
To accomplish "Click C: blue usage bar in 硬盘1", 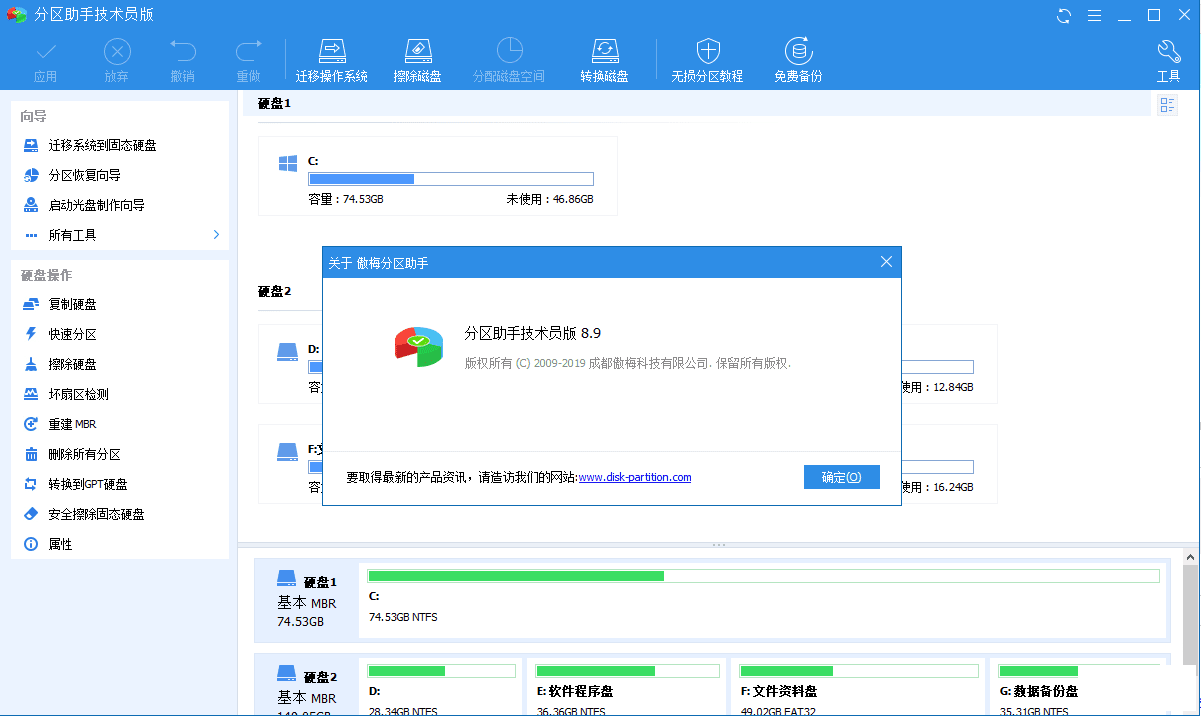I will click(451, 179).
